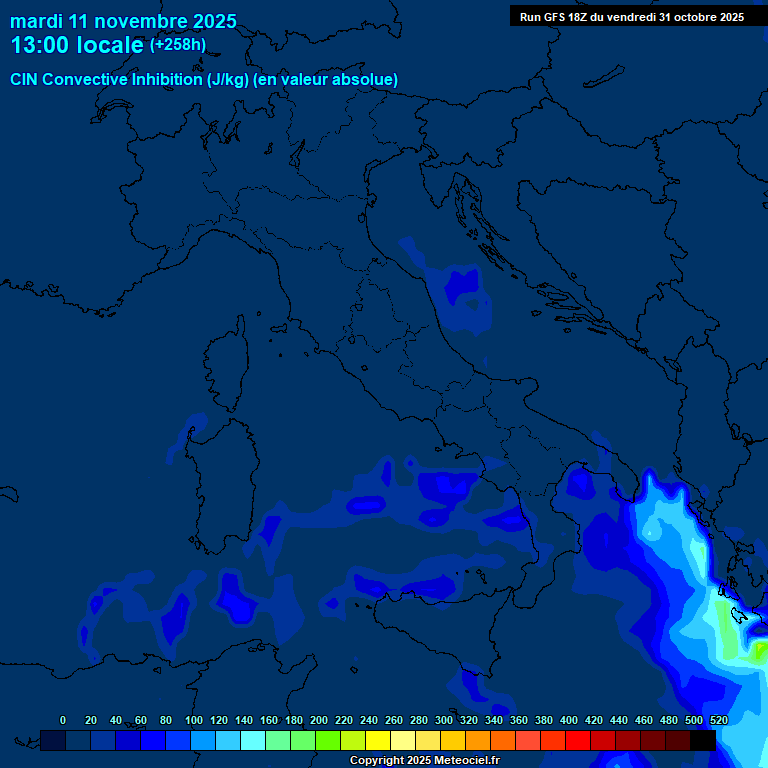Click the '300' legend scale value

point(444,720)
